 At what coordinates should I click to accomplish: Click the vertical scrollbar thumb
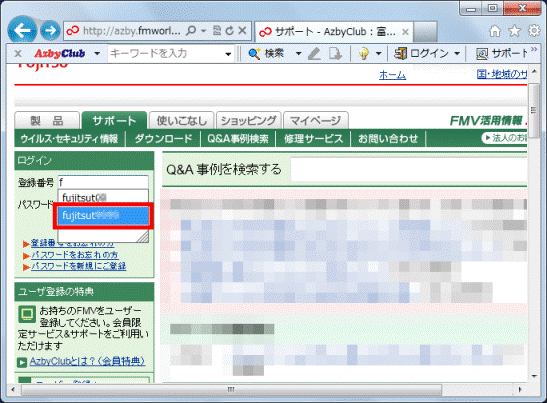tap(534, 110)
